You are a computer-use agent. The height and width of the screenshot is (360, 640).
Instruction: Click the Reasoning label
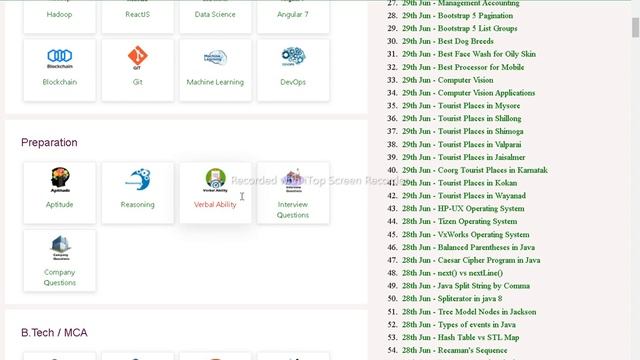138,204
